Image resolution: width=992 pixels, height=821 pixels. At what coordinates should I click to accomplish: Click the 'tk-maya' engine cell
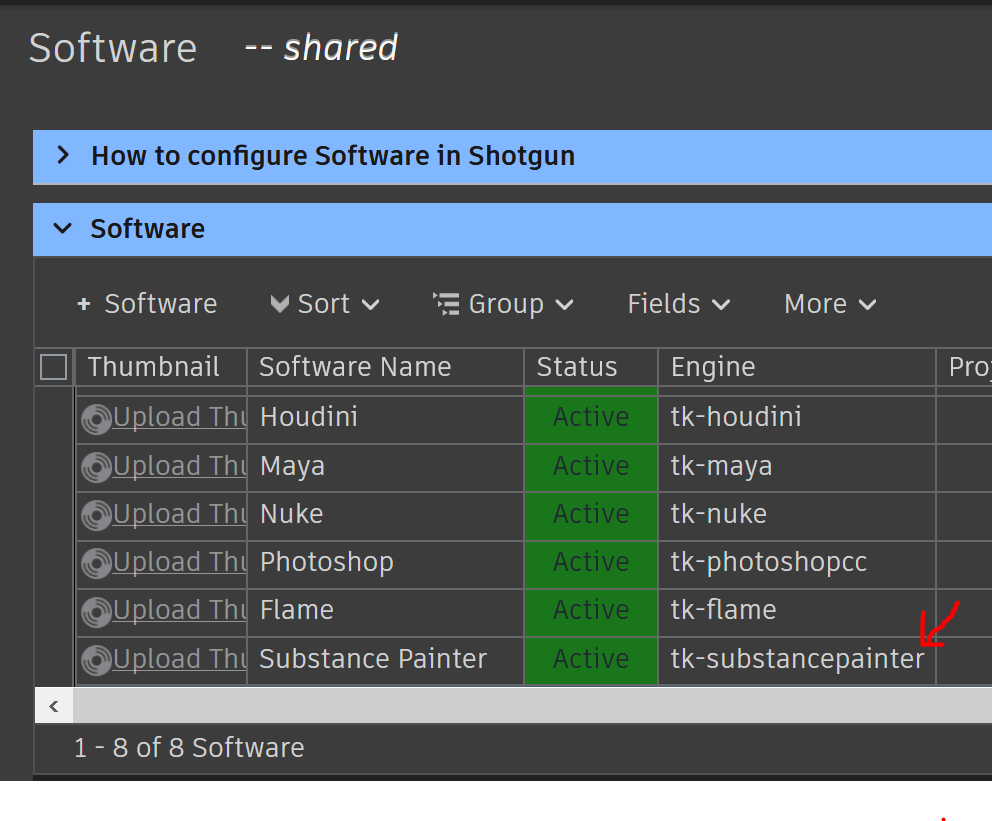[x=797, y=468]
